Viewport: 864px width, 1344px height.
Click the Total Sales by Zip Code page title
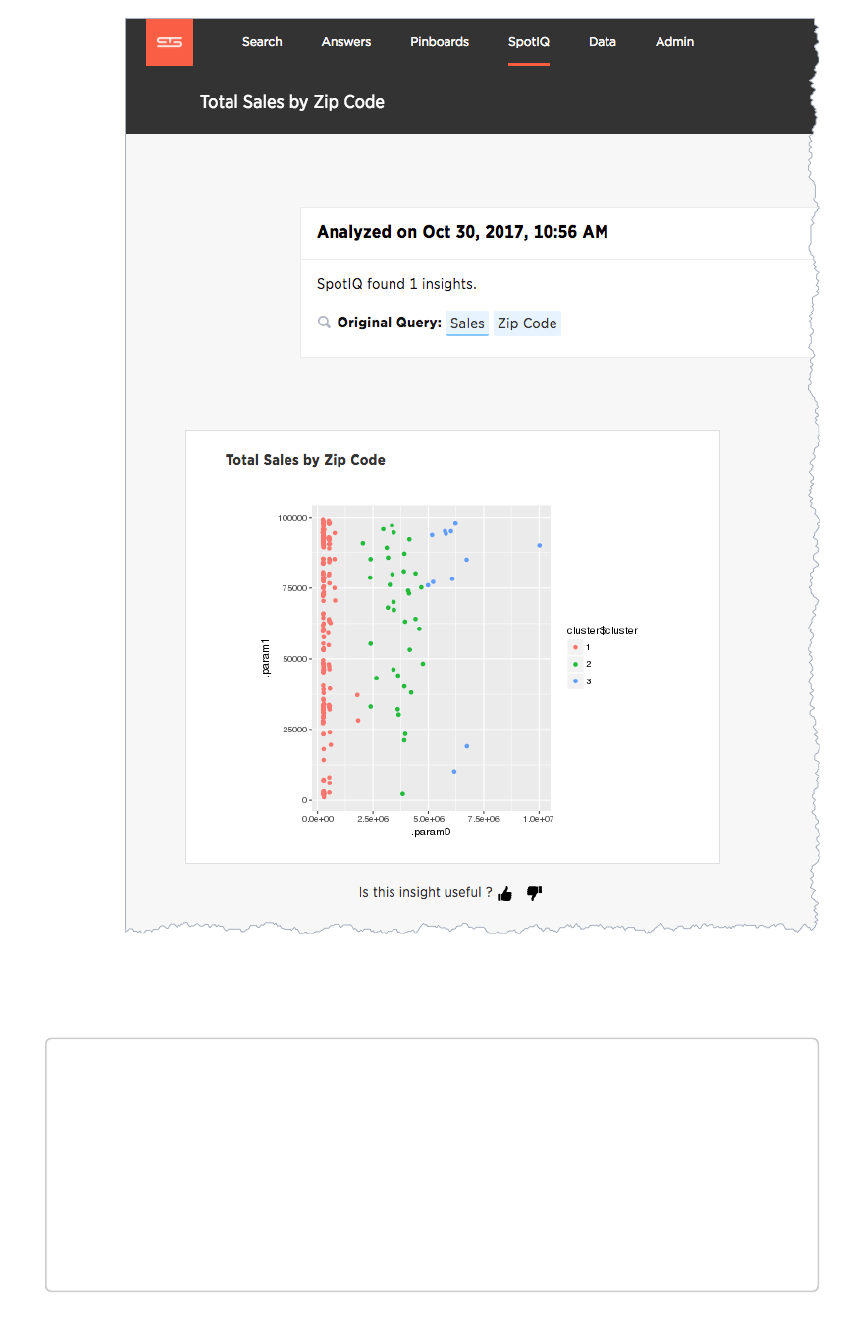tap(292, 102)
